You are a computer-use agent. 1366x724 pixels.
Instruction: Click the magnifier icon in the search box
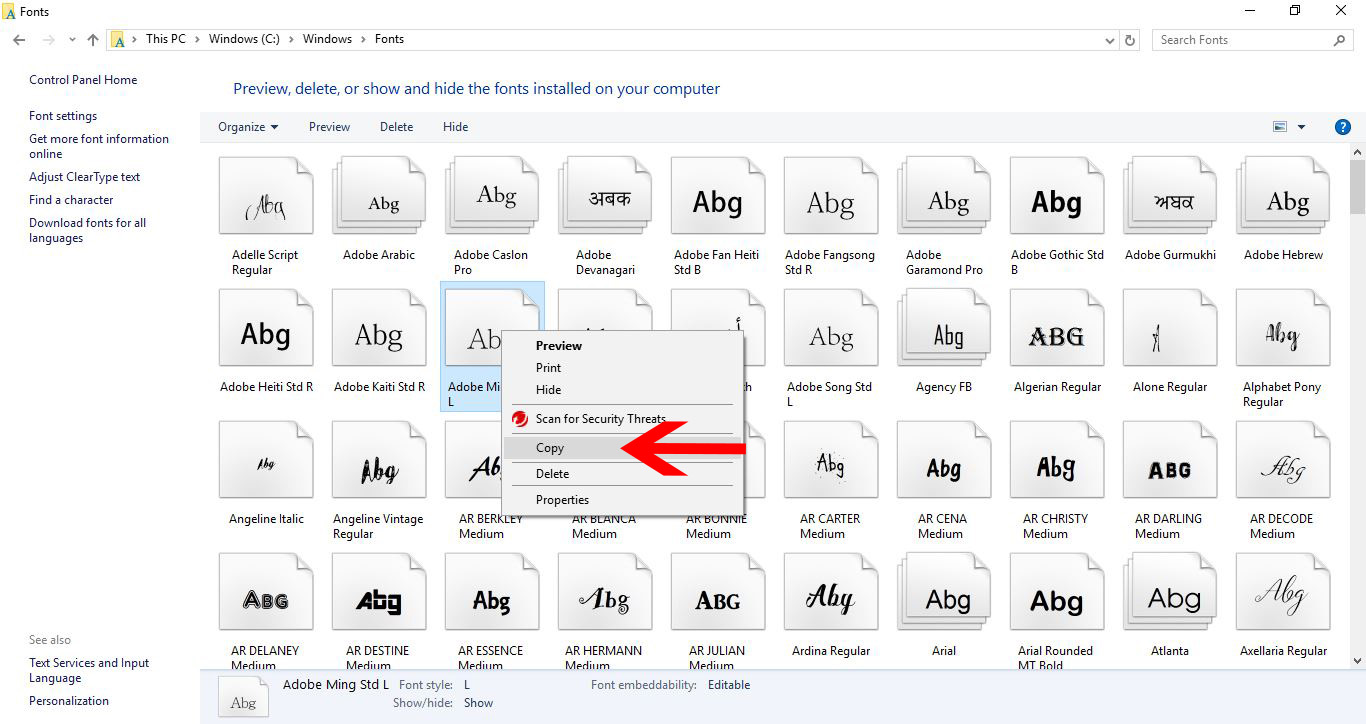(1340, 39)
